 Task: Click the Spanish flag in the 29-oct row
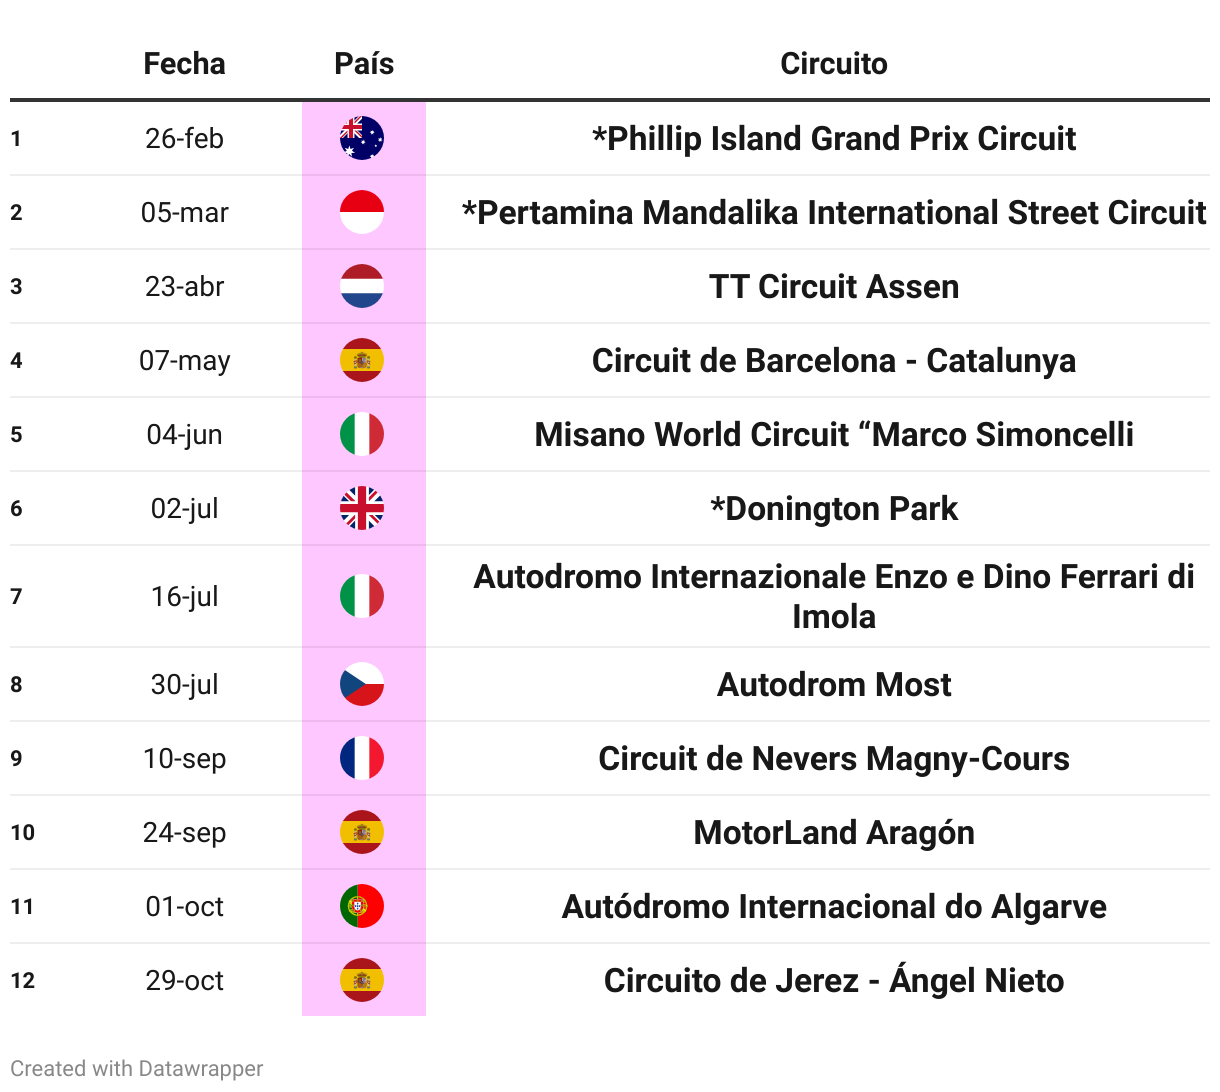[x=362, y=980]
